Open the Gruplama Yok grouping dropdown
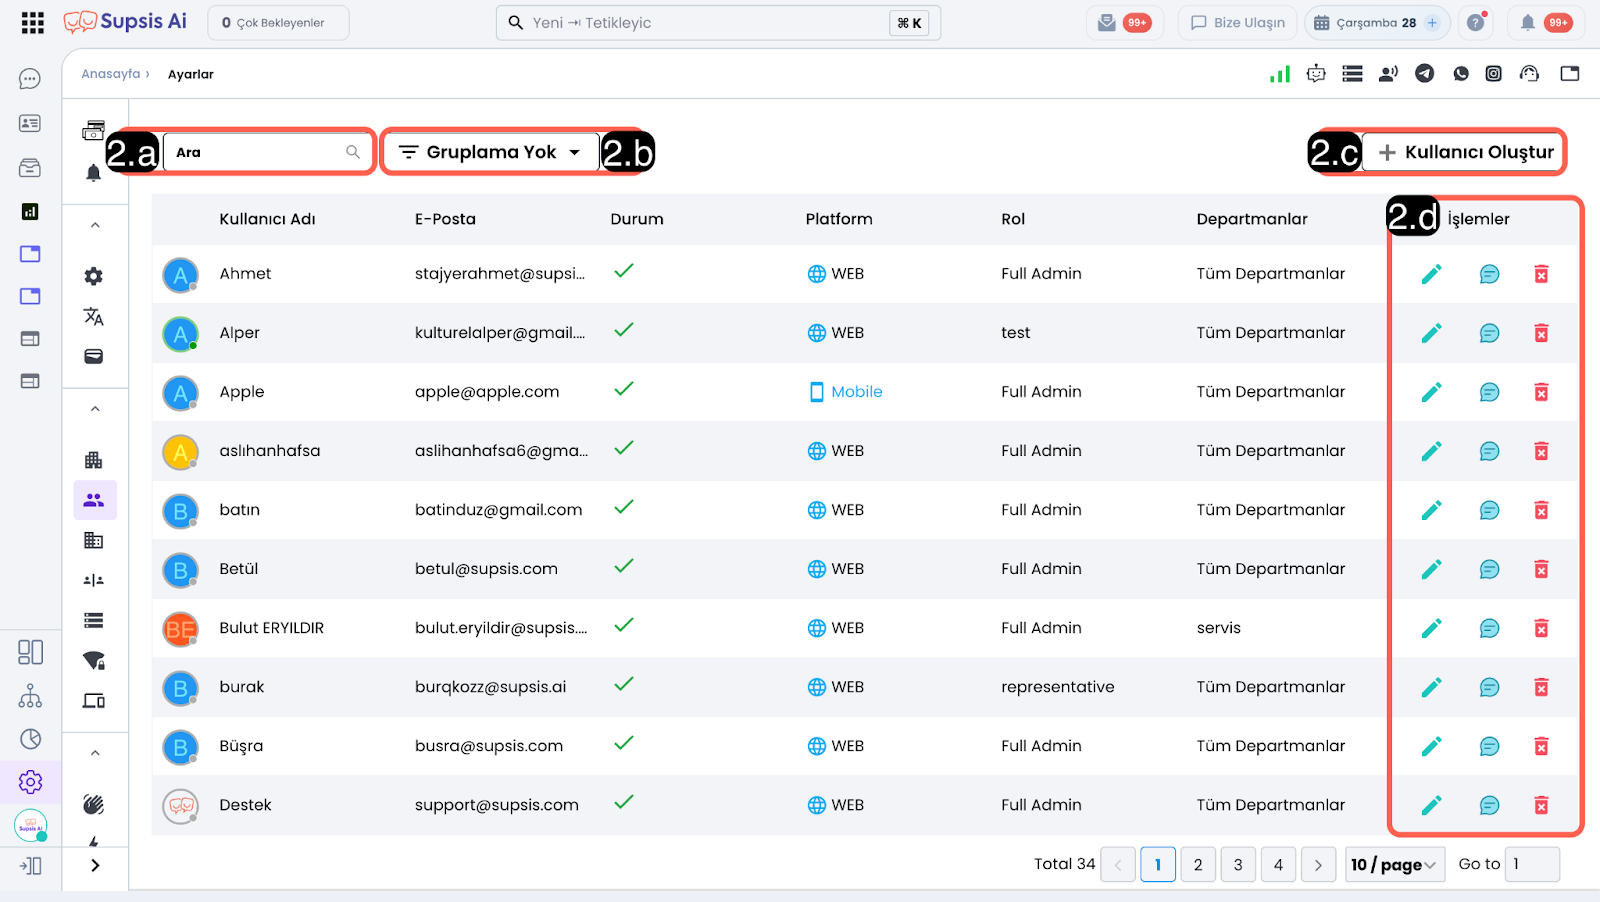The image size is (1600, 902). pyautogui.click(x=490, y=152)
